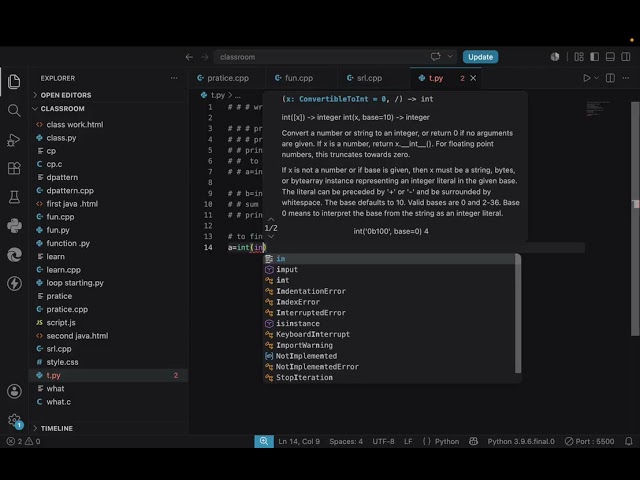Click the editor vertical scrollbar
The image size is (640, 480).
point(635,219)
